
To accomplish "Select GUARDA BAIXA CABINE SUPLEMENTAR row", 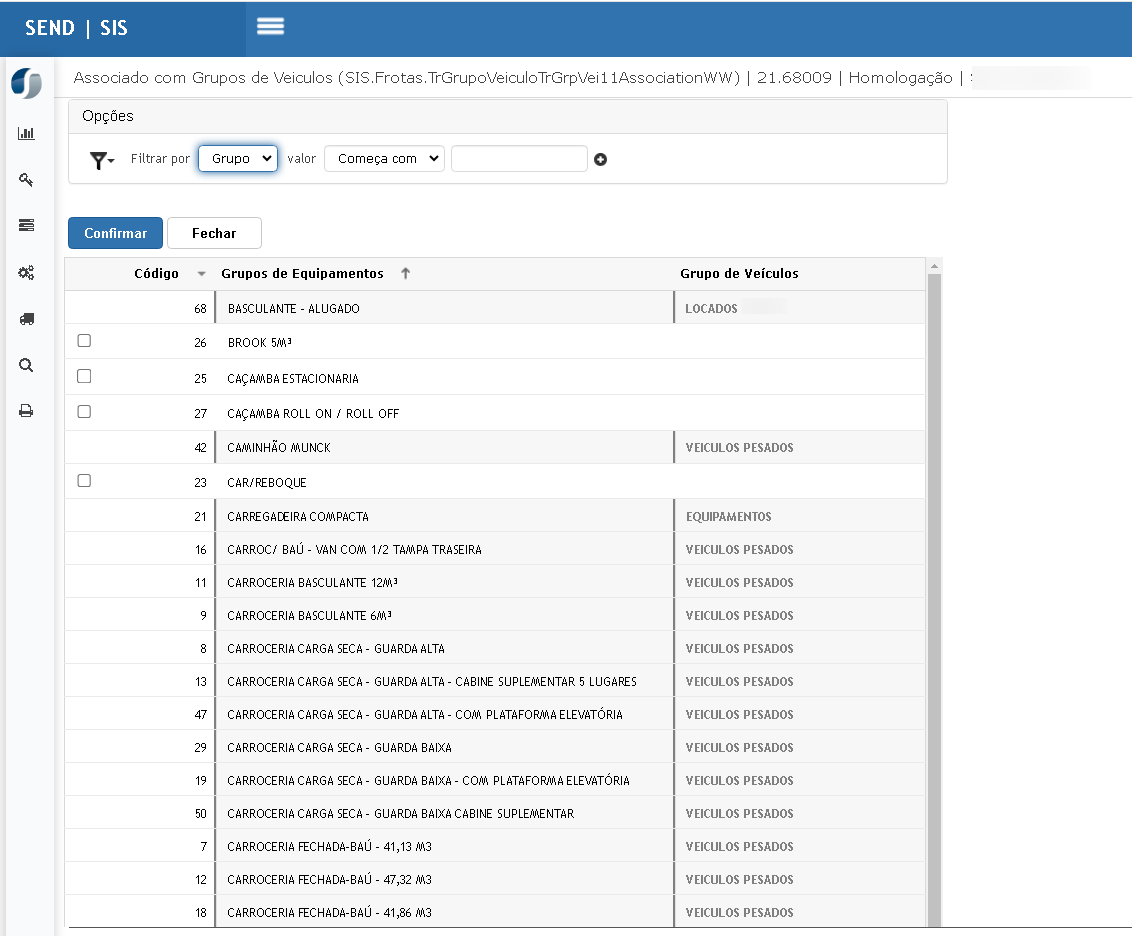I will 495,813.
